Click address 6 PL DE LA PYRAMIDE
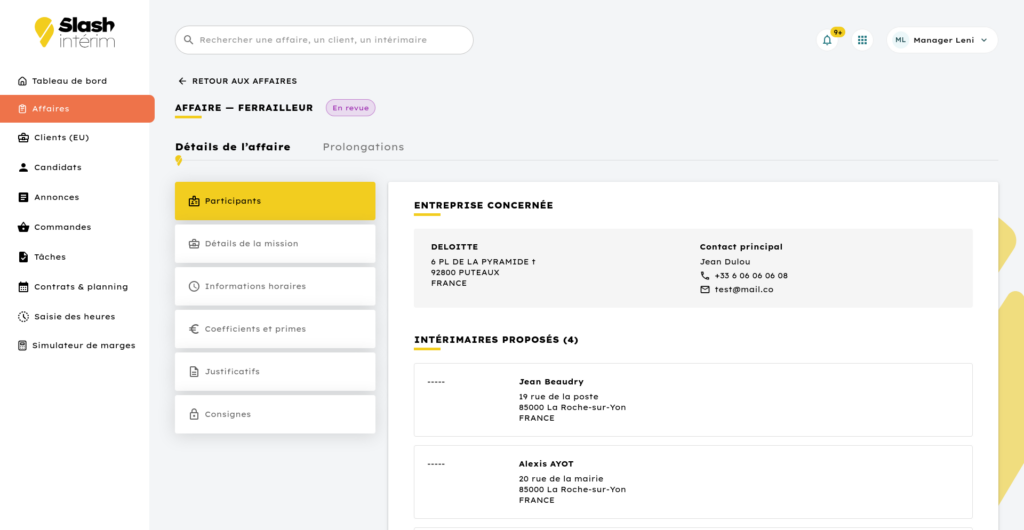The height and width of the screenshot is (530, 1024). pyautogui.click(x=483, y=262)
